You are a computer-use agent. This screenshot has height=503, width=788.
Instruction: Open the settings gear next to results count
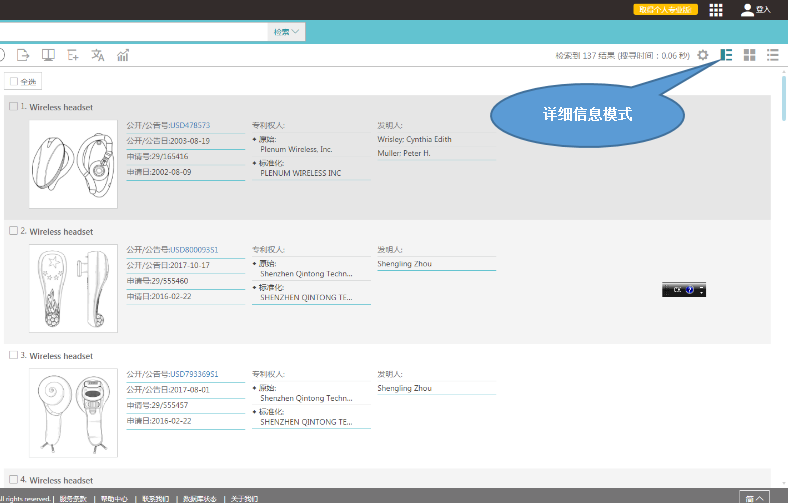703,55
